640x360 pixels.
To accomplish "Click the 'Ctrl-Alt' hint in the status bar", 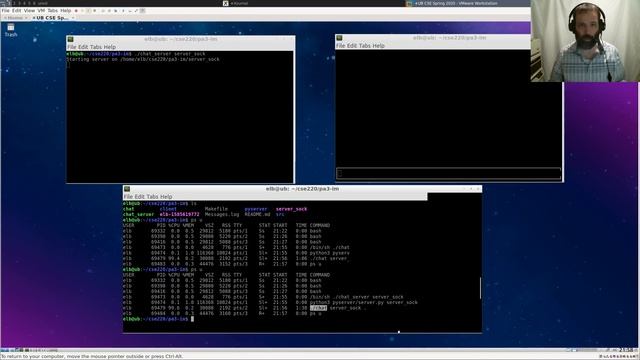I will pos(172,356).
